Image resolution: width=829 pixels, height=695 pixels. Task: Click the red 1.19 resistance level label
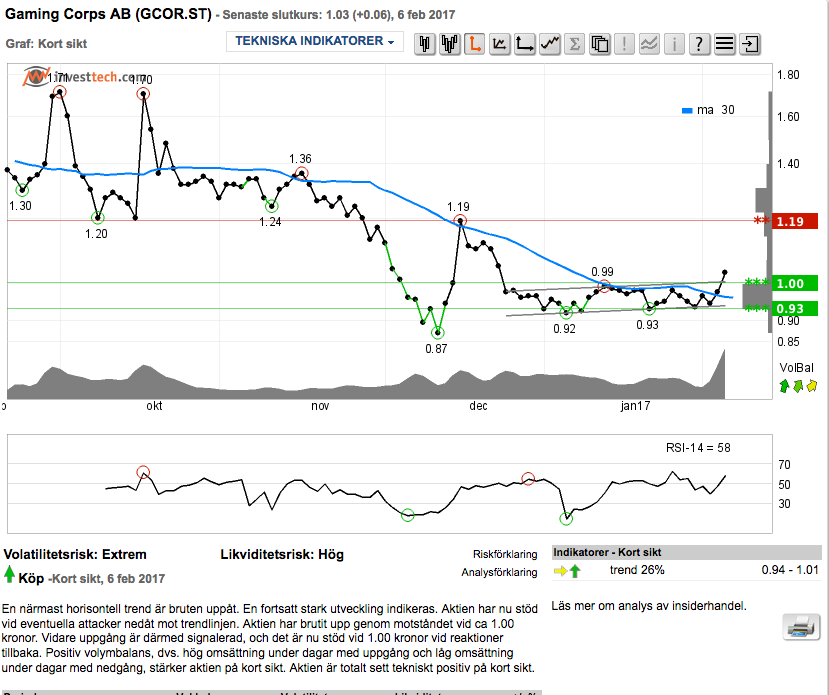795,221
